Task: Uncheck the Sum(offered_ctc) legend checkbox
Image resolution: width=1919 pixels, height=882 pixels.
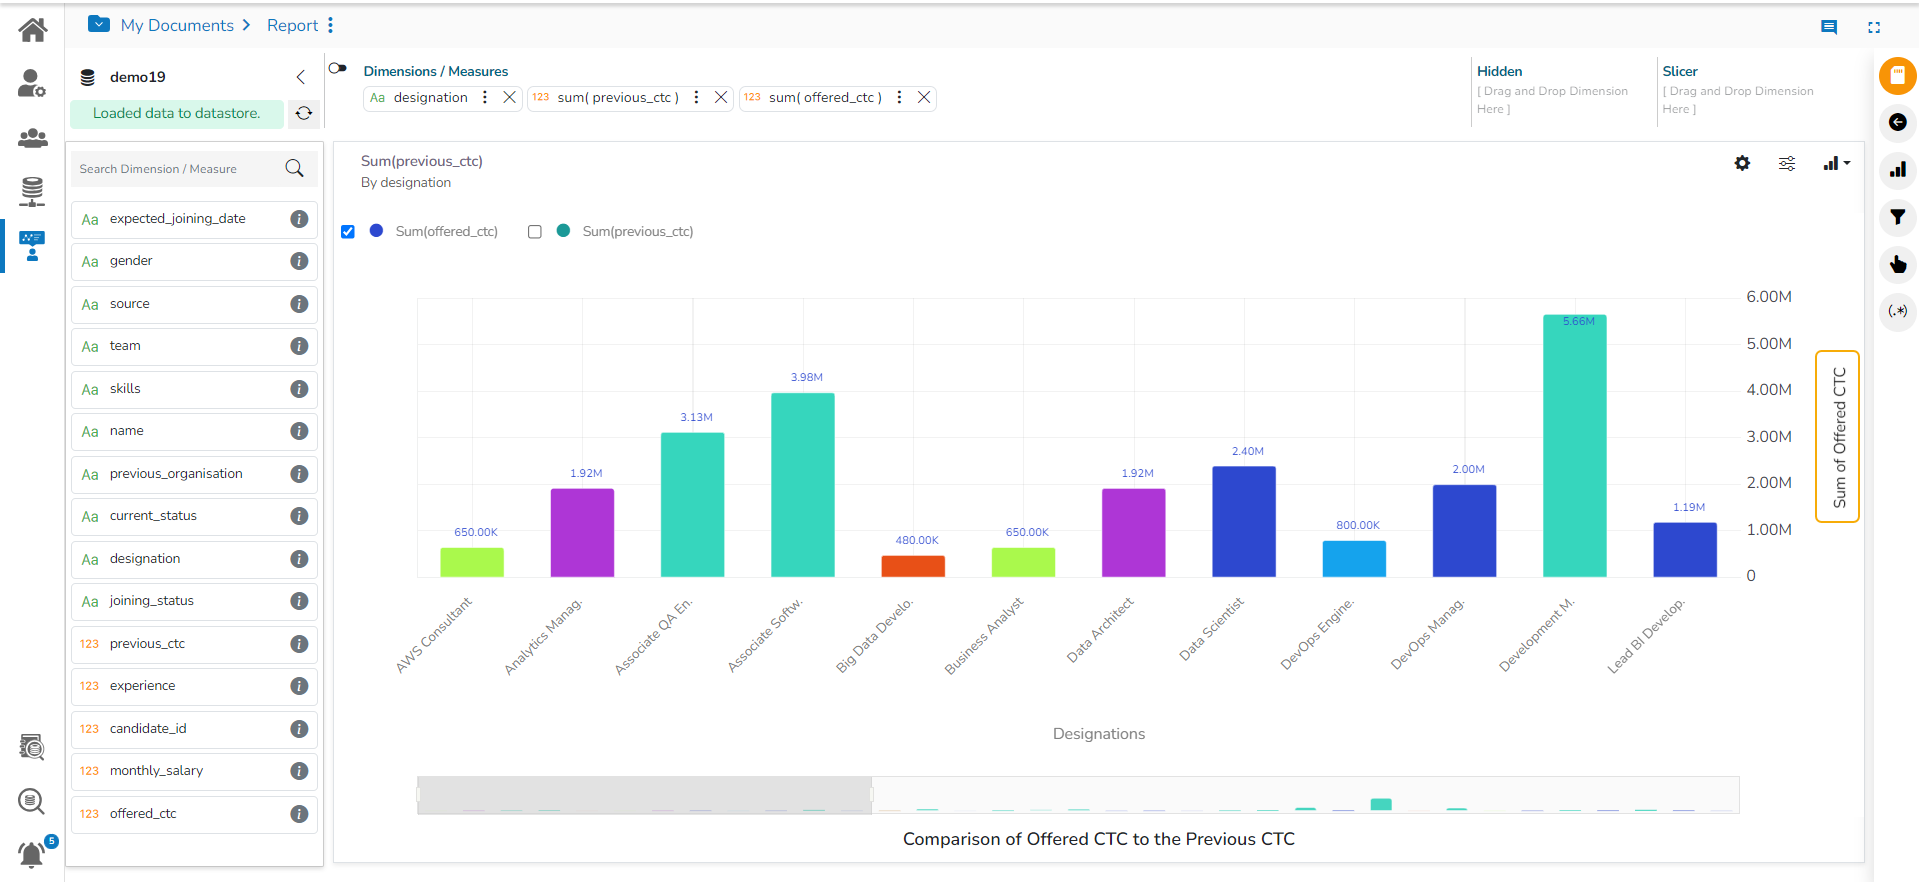Action: click(x=348, y=232)
